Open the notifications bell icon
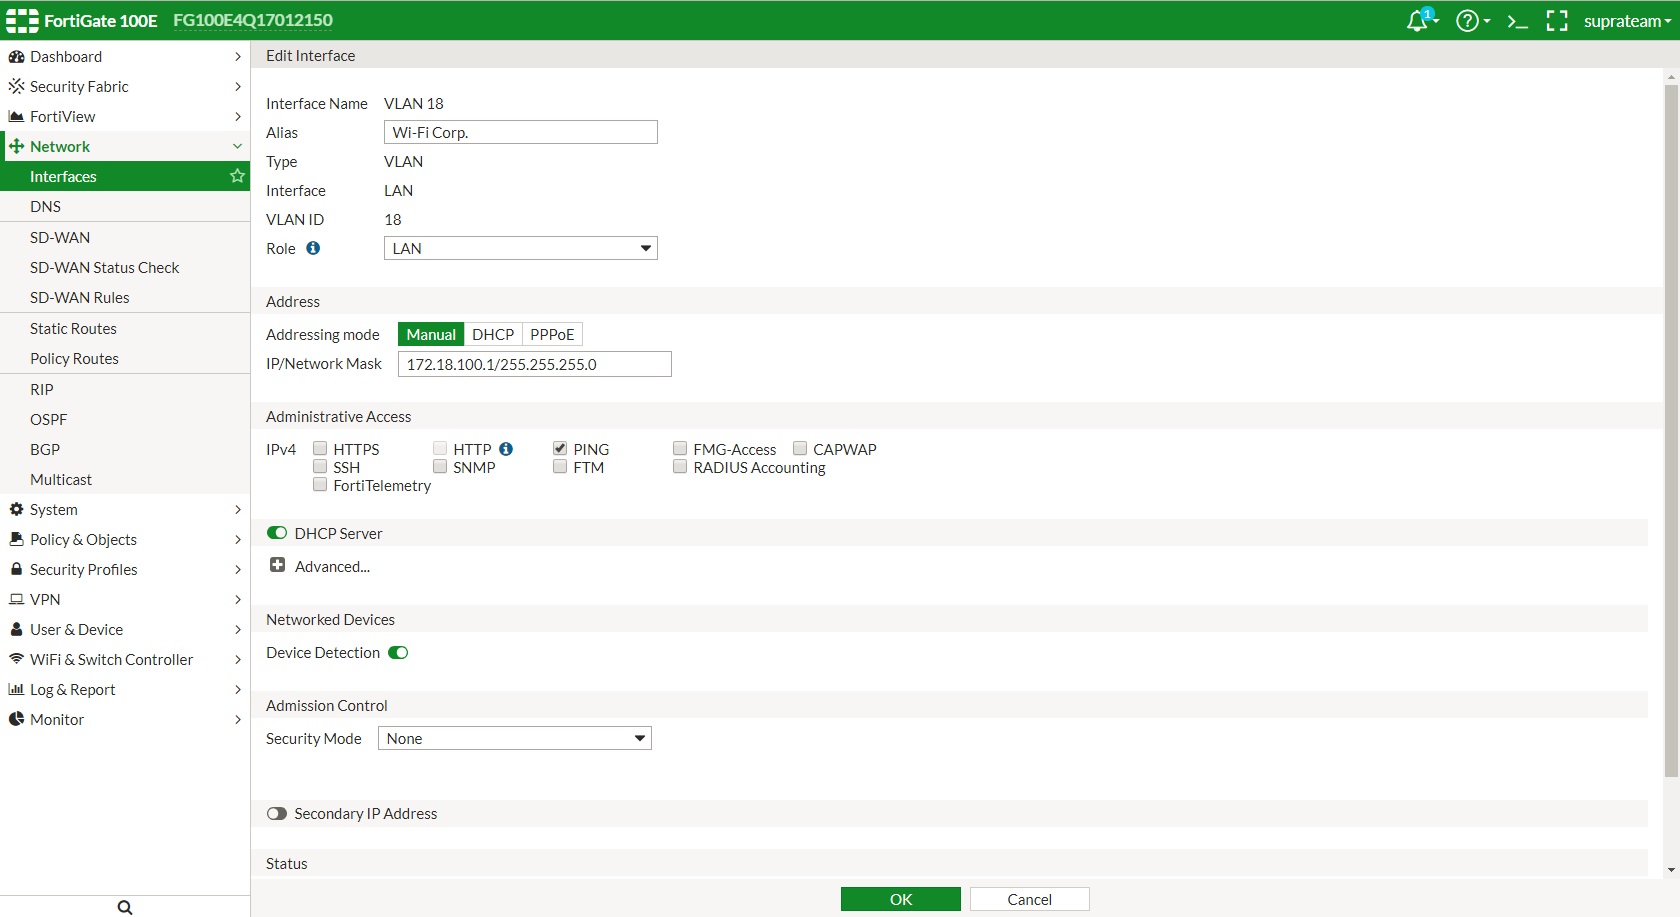The image size is (1680, 917). coord(1418,21)
